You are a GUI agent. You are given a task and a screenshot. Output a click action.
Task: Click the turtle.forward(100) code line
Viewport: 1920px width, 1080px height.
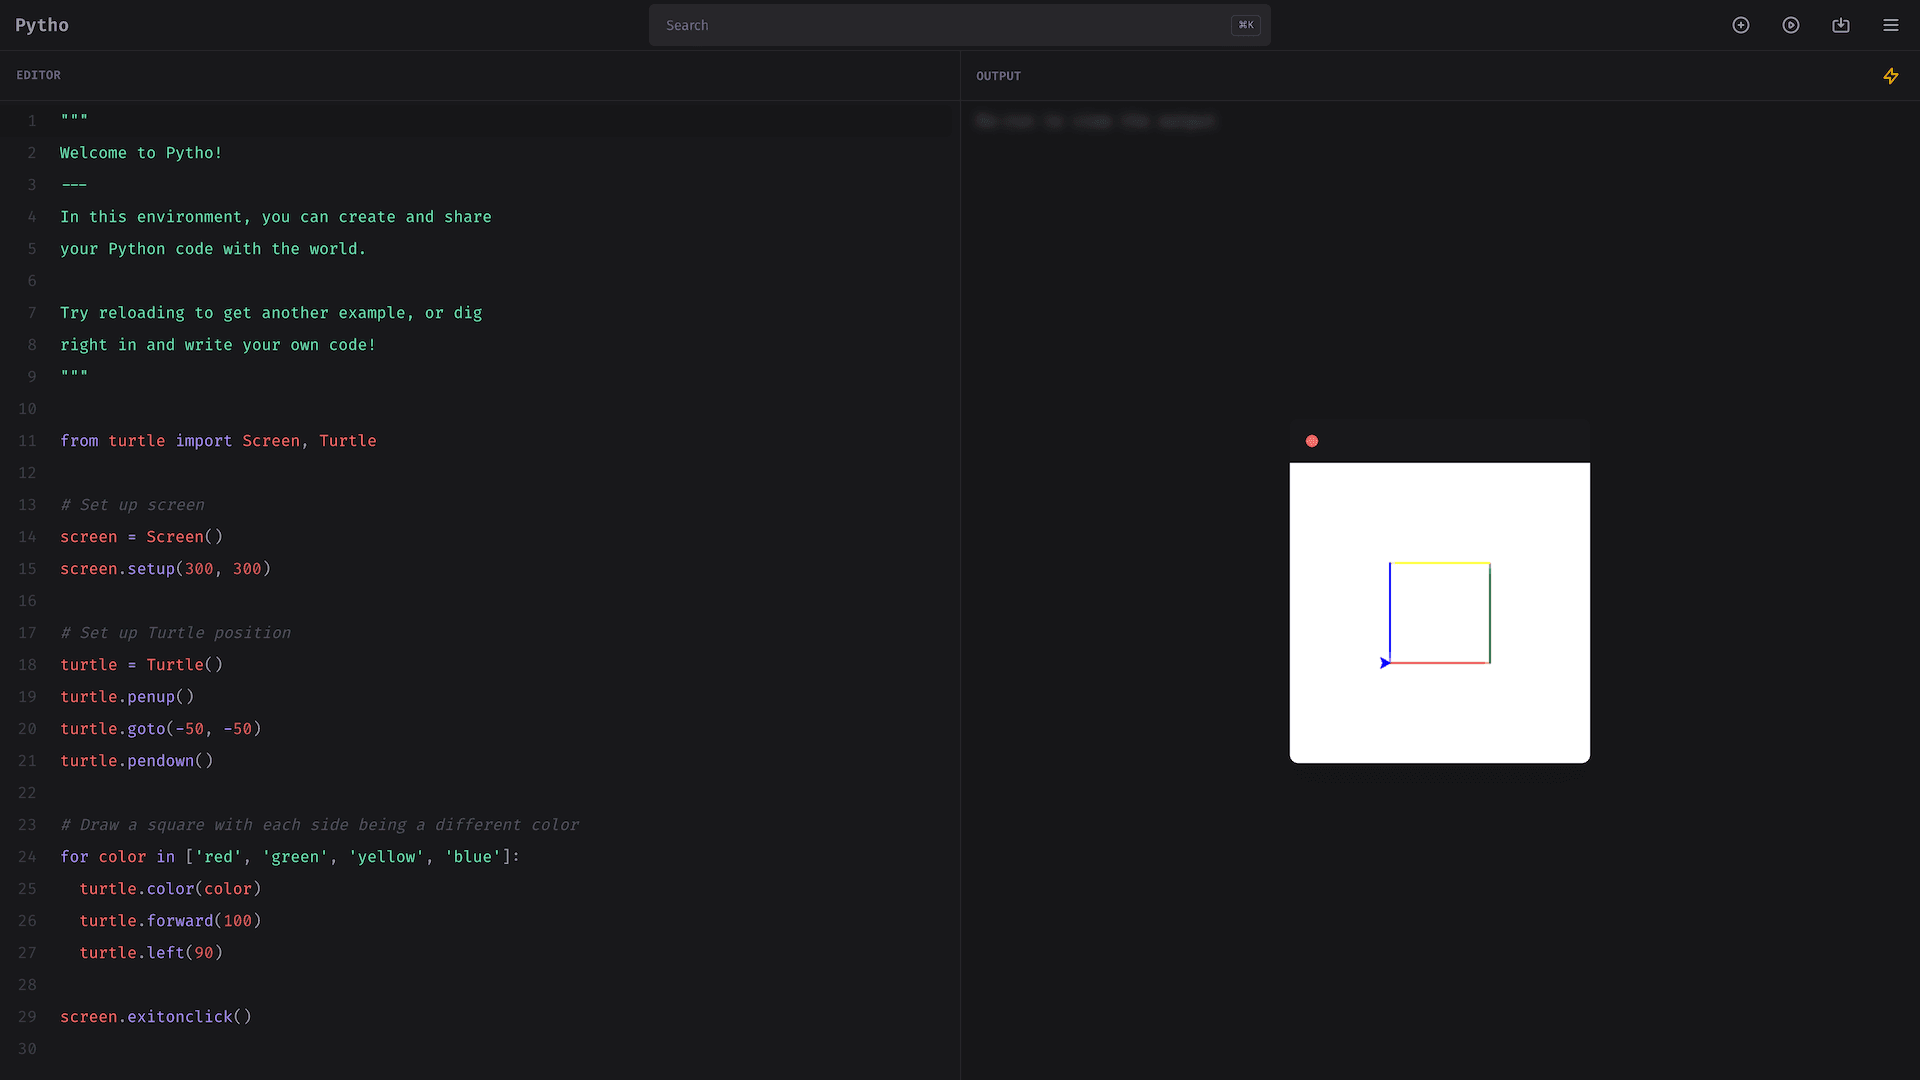point(170,921)
